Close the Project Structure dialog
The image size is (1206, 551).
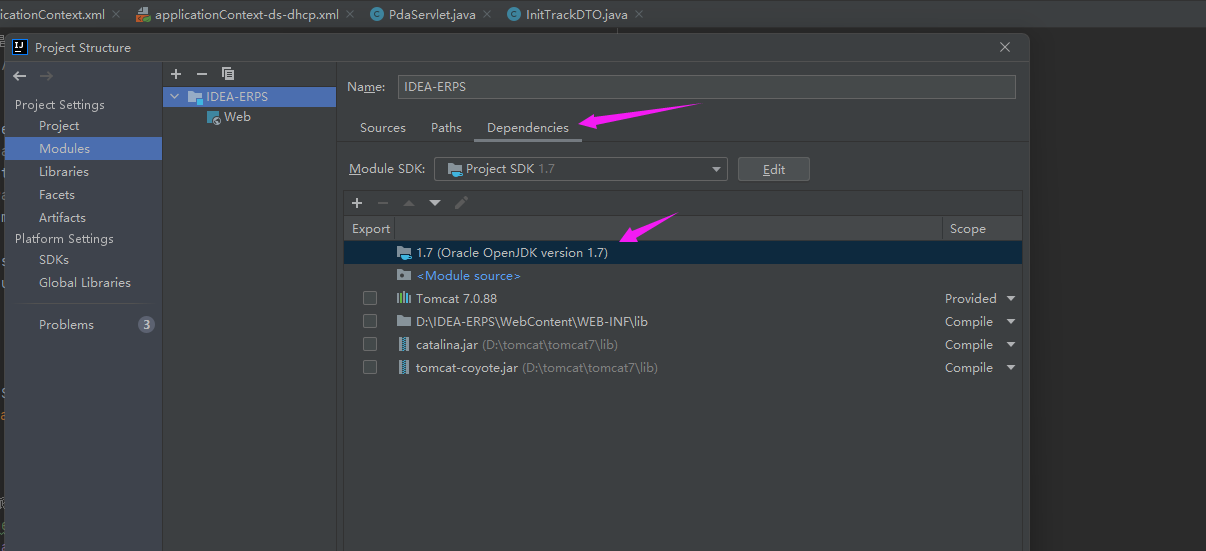[1005, 47]
